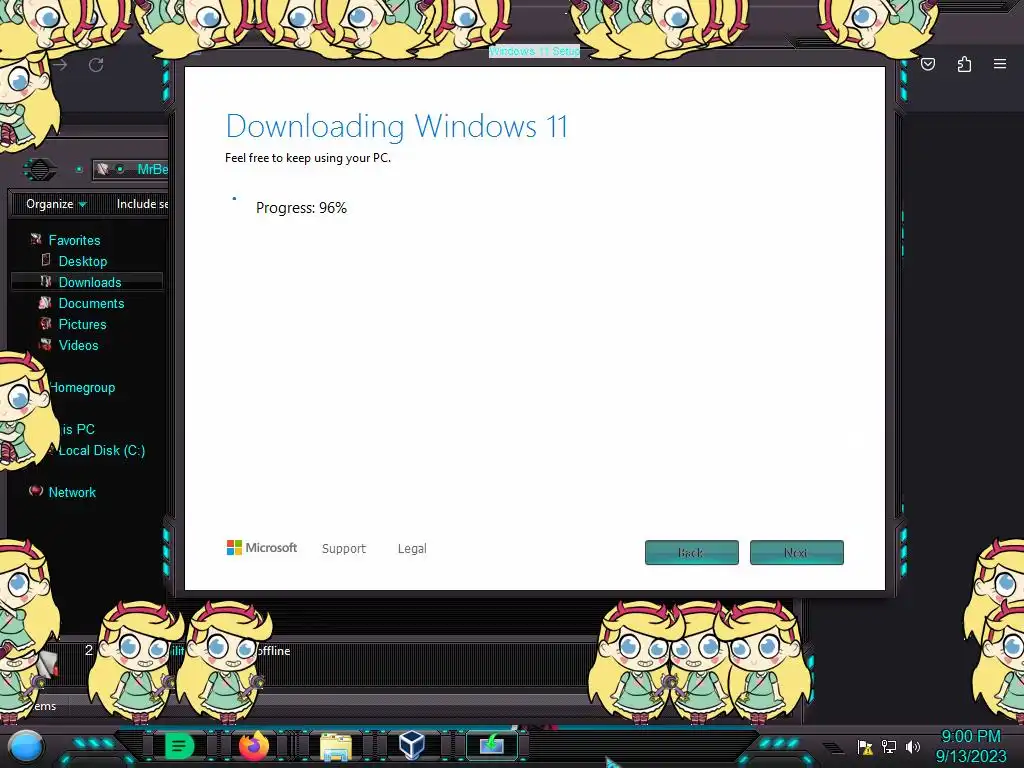The width and height of the screenshot is (1024, 768).
Task: Select Network in the Explorer sidebar
Action: pos(72,492)
